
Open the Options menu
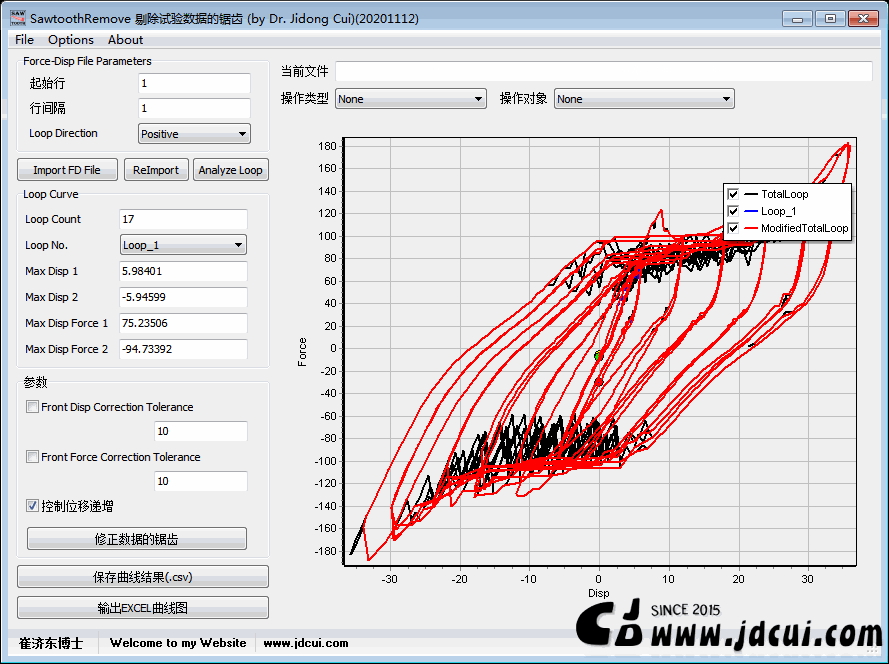point(71,40)
